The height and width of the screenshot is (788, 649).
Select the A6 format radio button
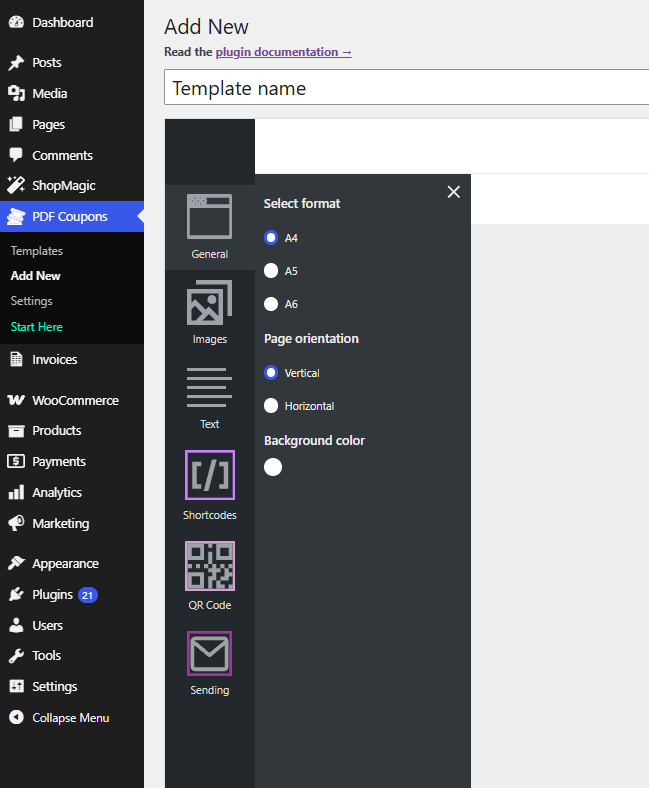coord(271,304)
